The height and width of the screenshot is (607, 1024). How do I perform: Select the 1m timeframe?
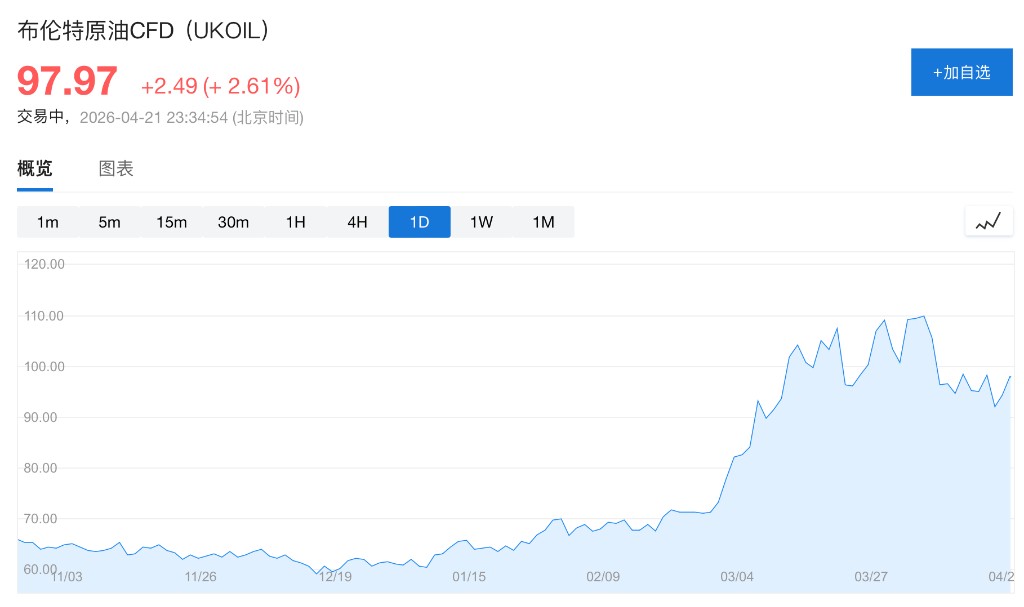click(48, 222)
